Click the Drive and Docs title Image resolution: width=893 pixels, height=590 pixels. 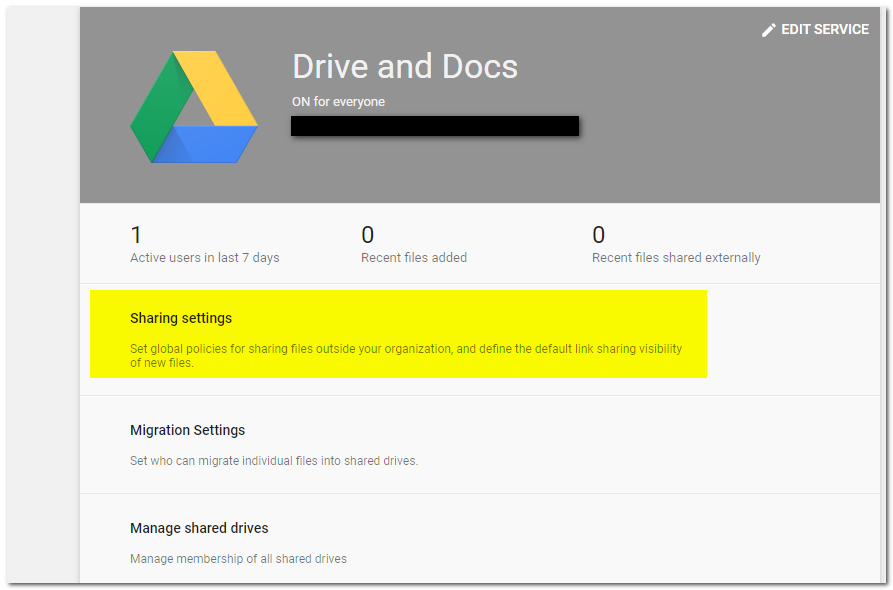click(x=405, y=67)
